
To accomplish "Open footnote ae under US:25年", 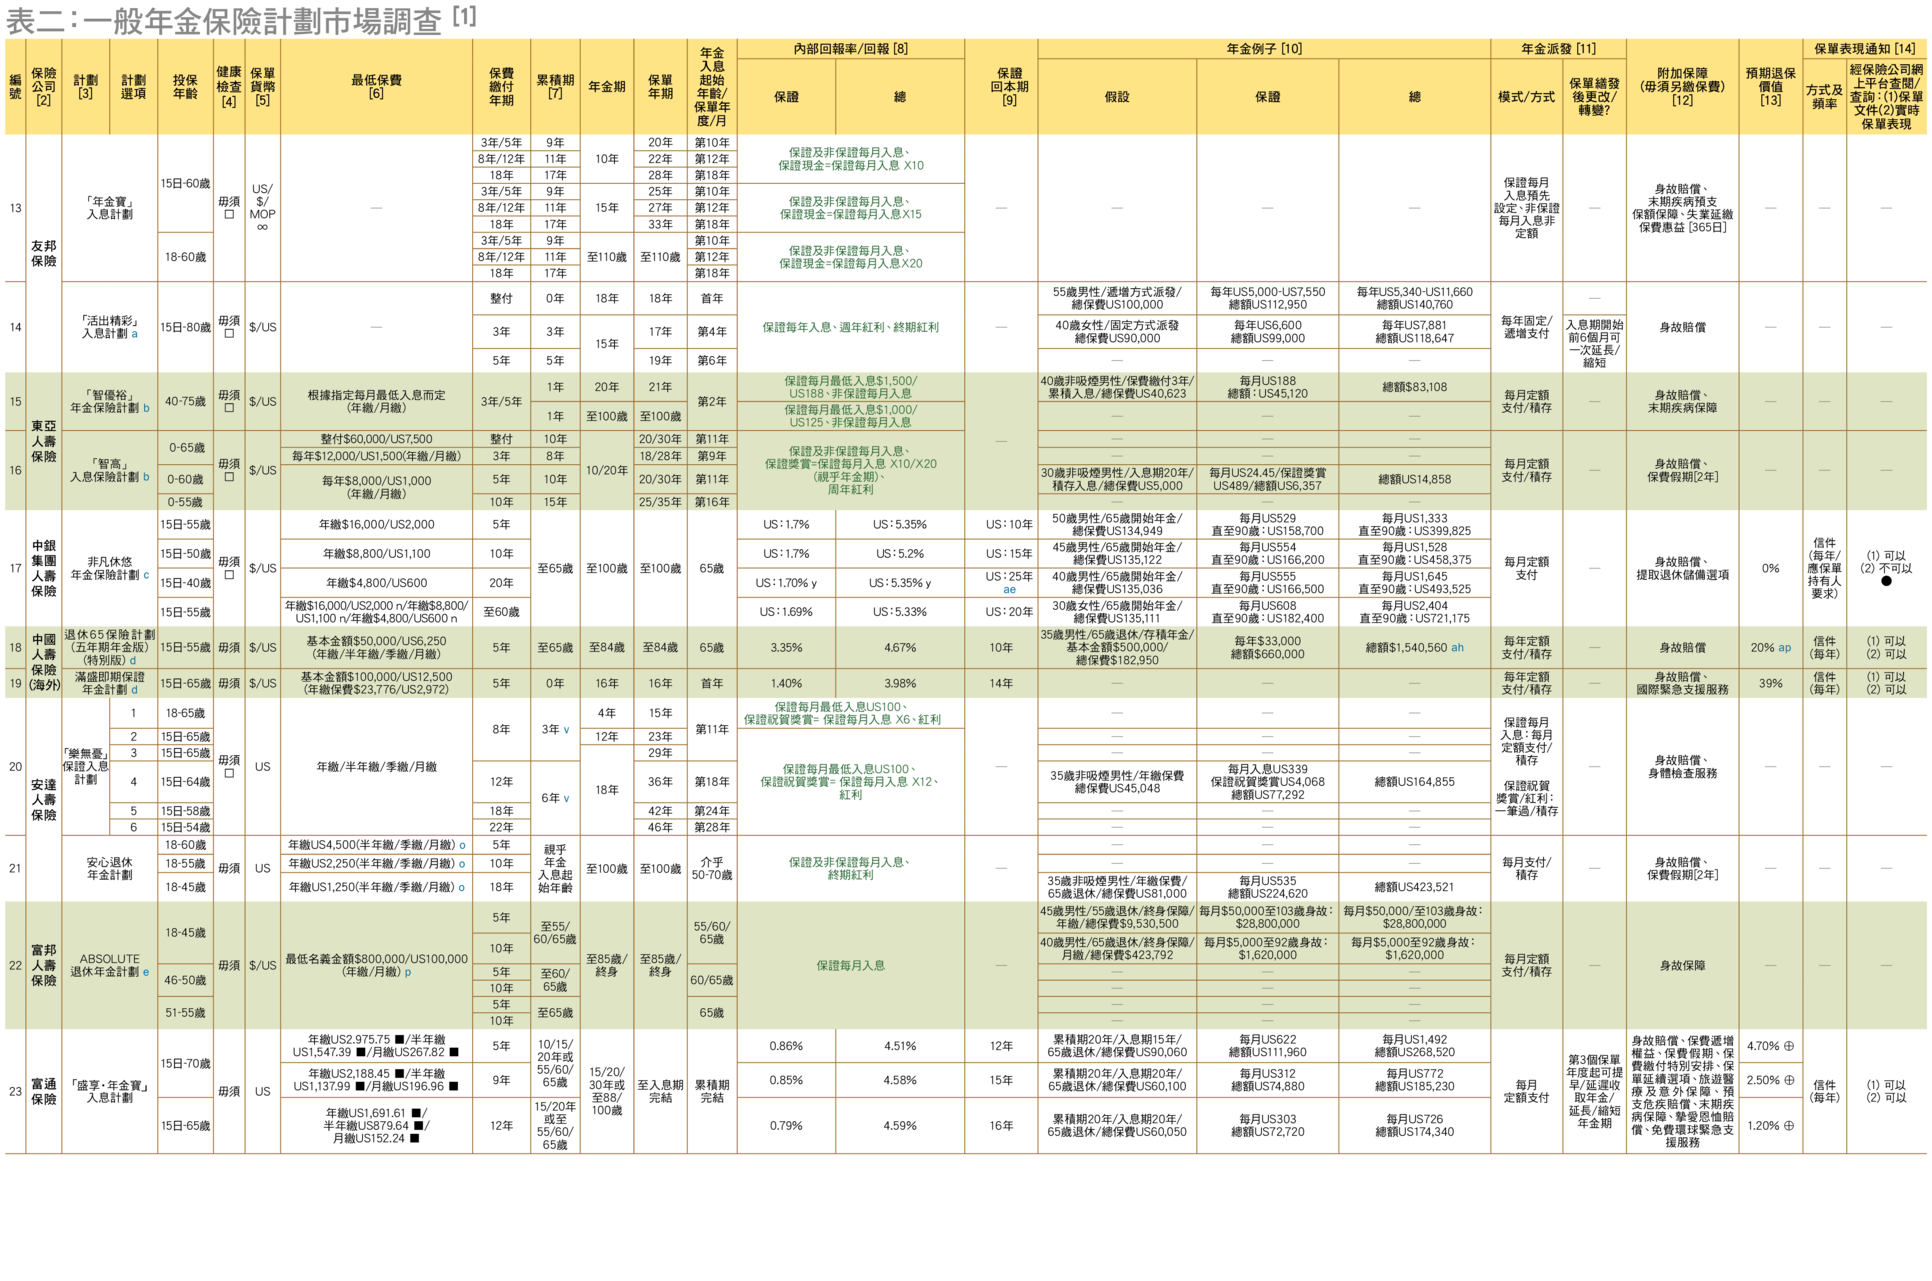I will pos(1009,590).
